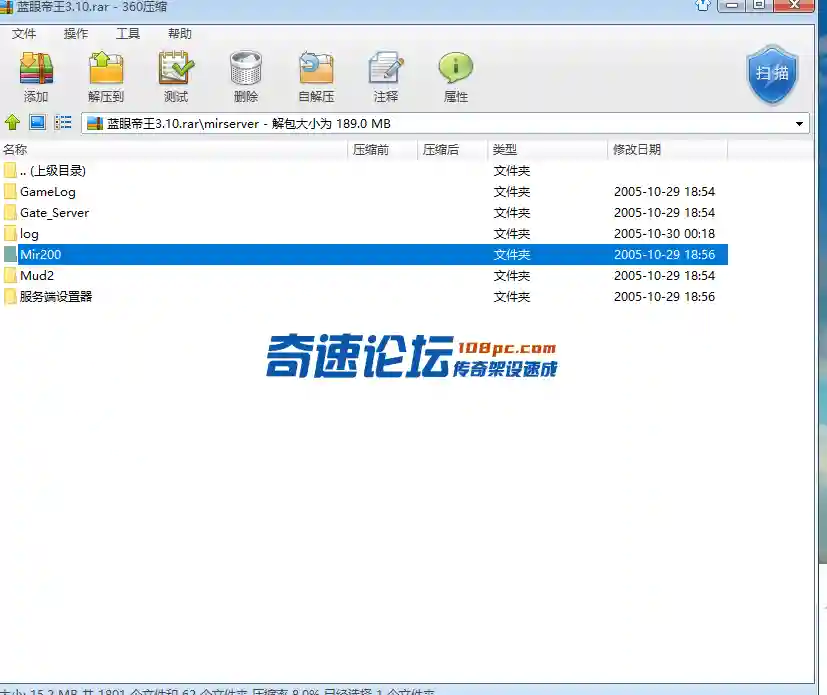Start the 扫描 shield scan

point(772,74)
